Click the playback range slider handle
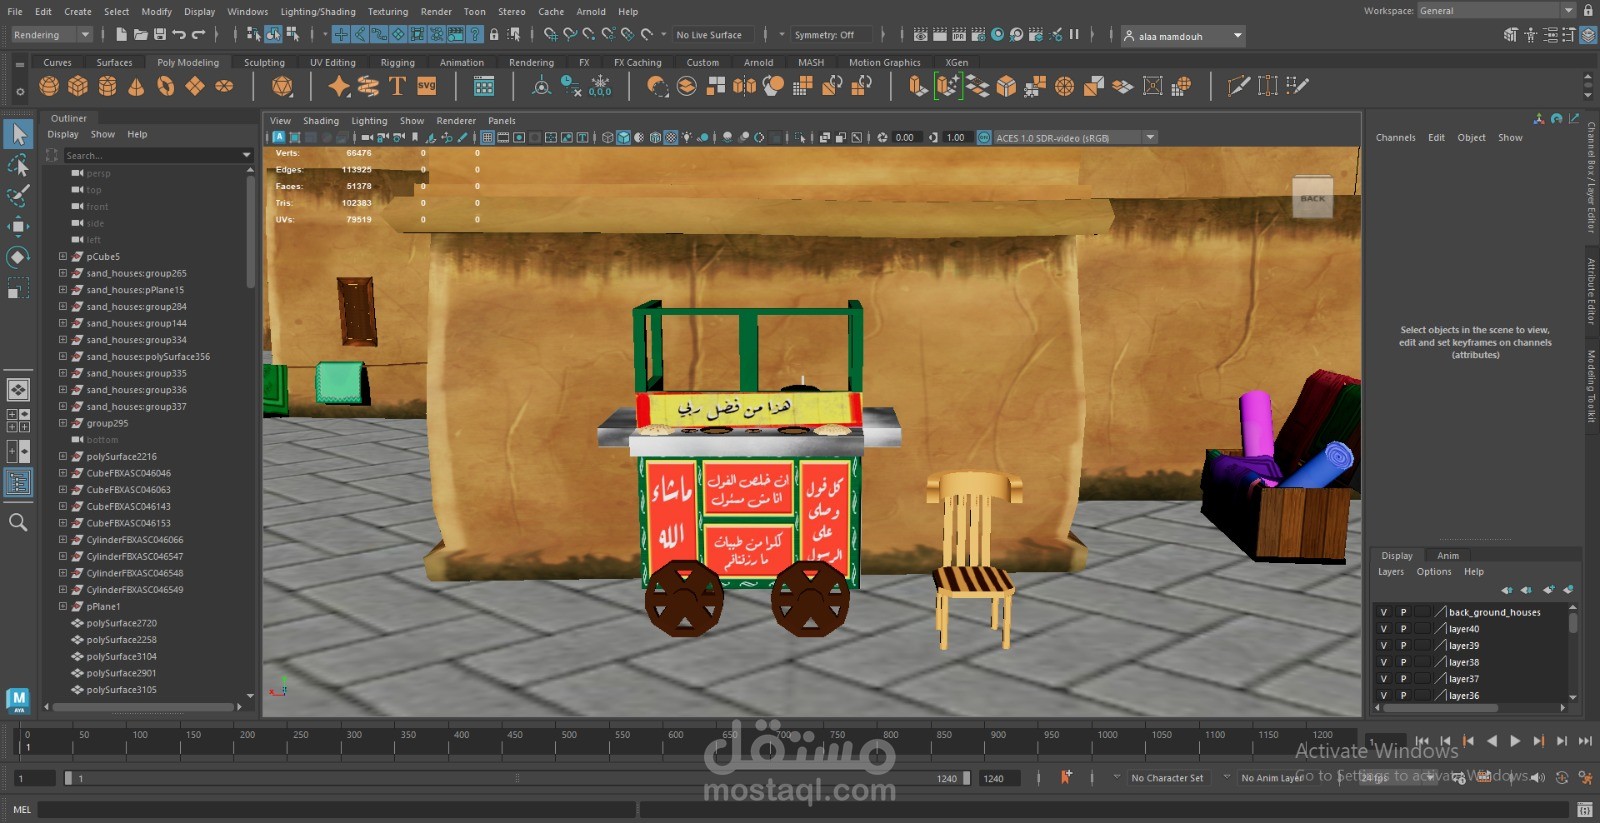The height and width of the screenshot is (823, 1600). click(68, 778)
